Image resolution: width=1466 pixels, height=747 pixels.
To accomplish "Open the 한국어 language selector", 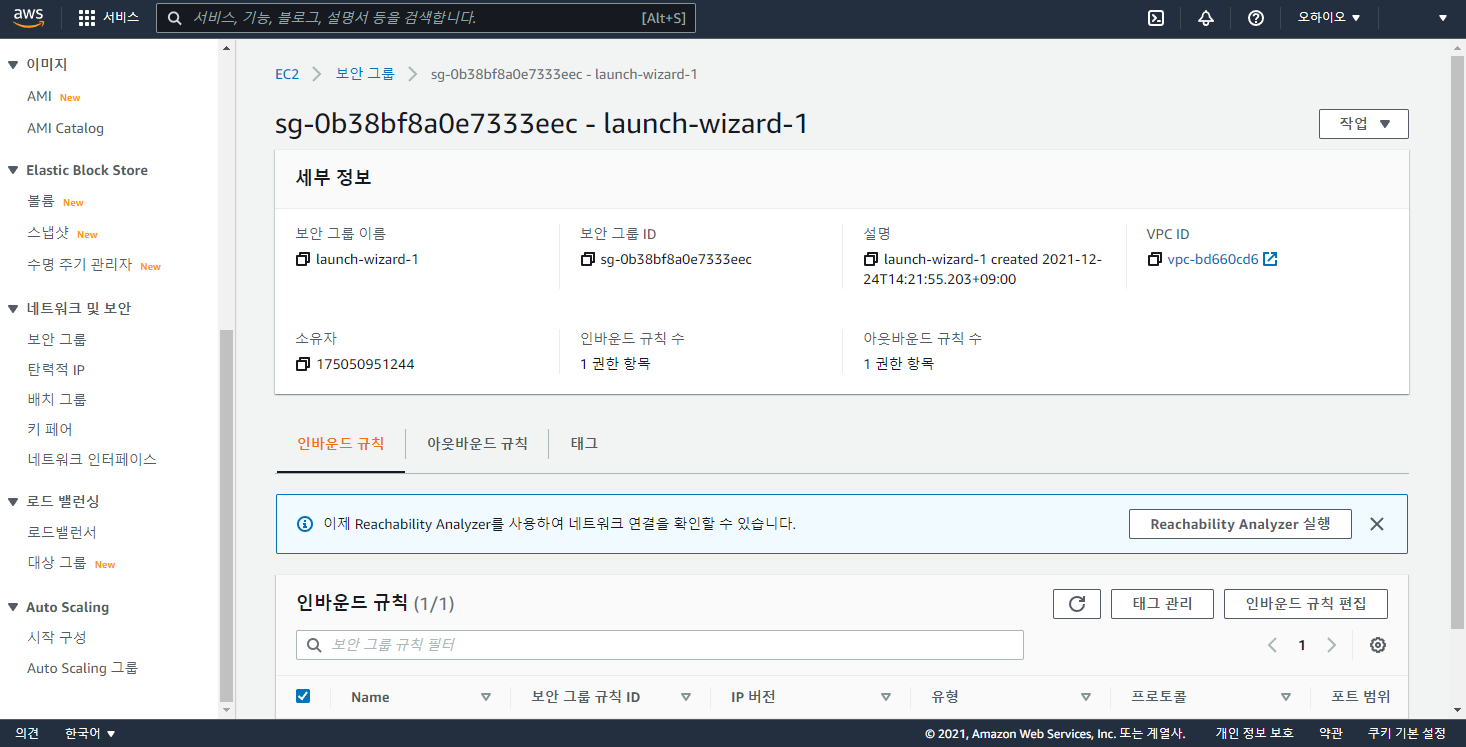I will [90, 733].
